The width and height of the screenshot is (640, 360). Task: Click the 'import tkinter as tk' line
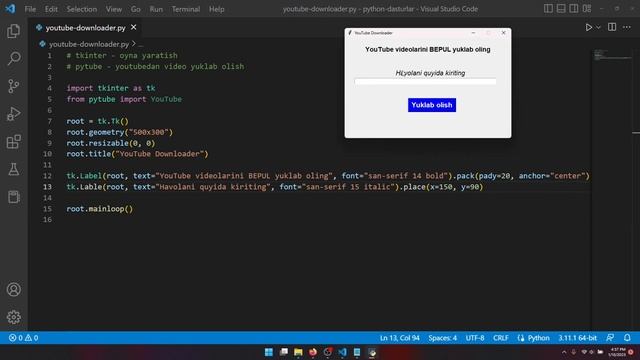click(111, 88)
